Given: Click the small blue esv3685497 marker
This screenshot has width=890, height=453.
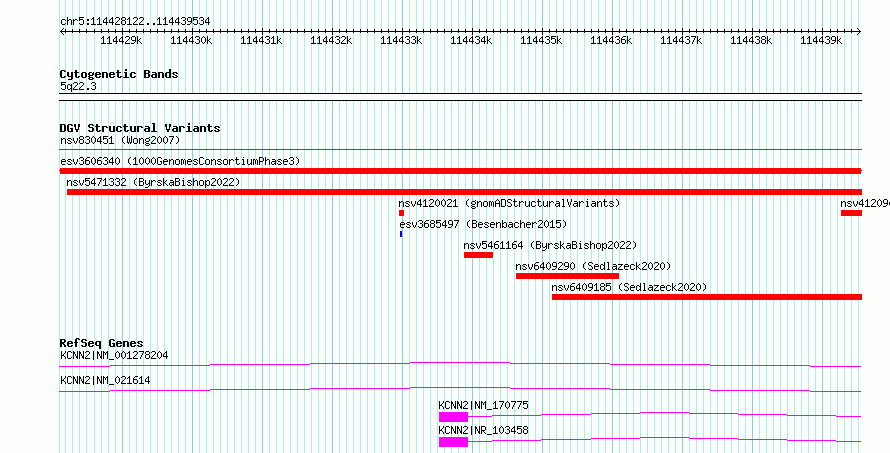Looking at the screenshot, I should (x=401, y=234).
